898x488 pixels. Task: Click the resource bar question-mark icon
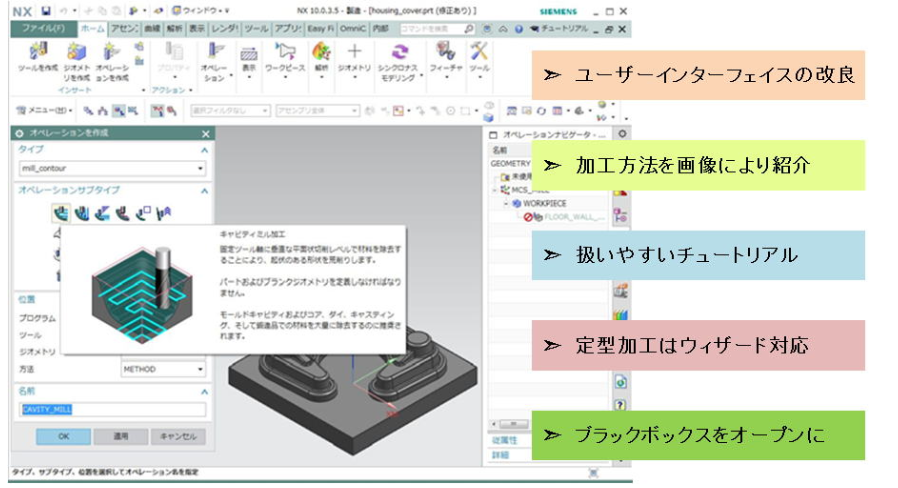pyautogui.click(x=621, y=404)
